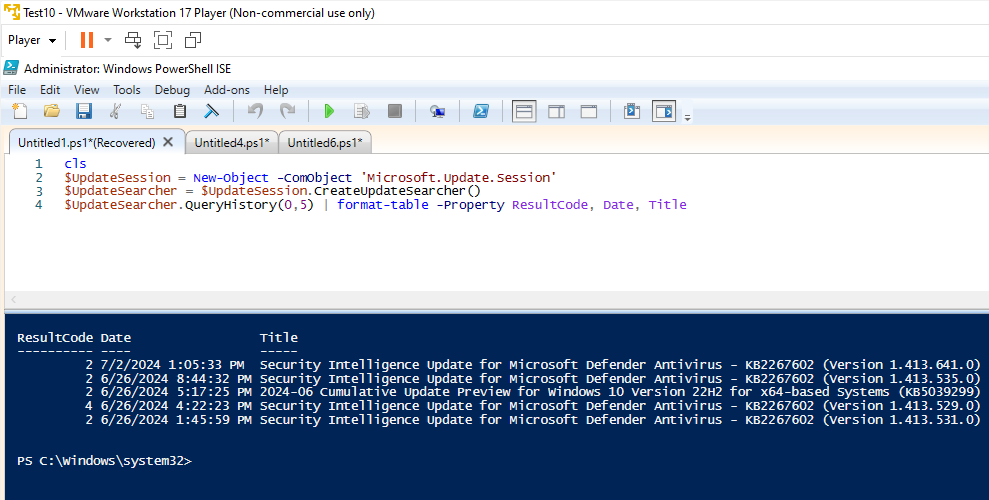Open the Help menu
This screenshot has height=500, width=989.
point(276,90)
